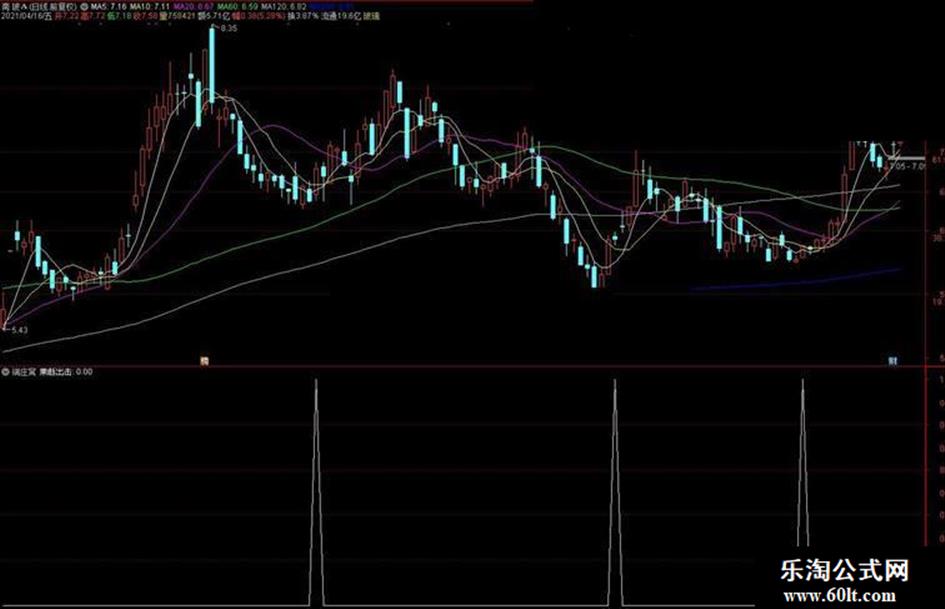Open the small info marker below the 8.35 peak
Screen dimensions: 945x609
[x=204, y=361]
